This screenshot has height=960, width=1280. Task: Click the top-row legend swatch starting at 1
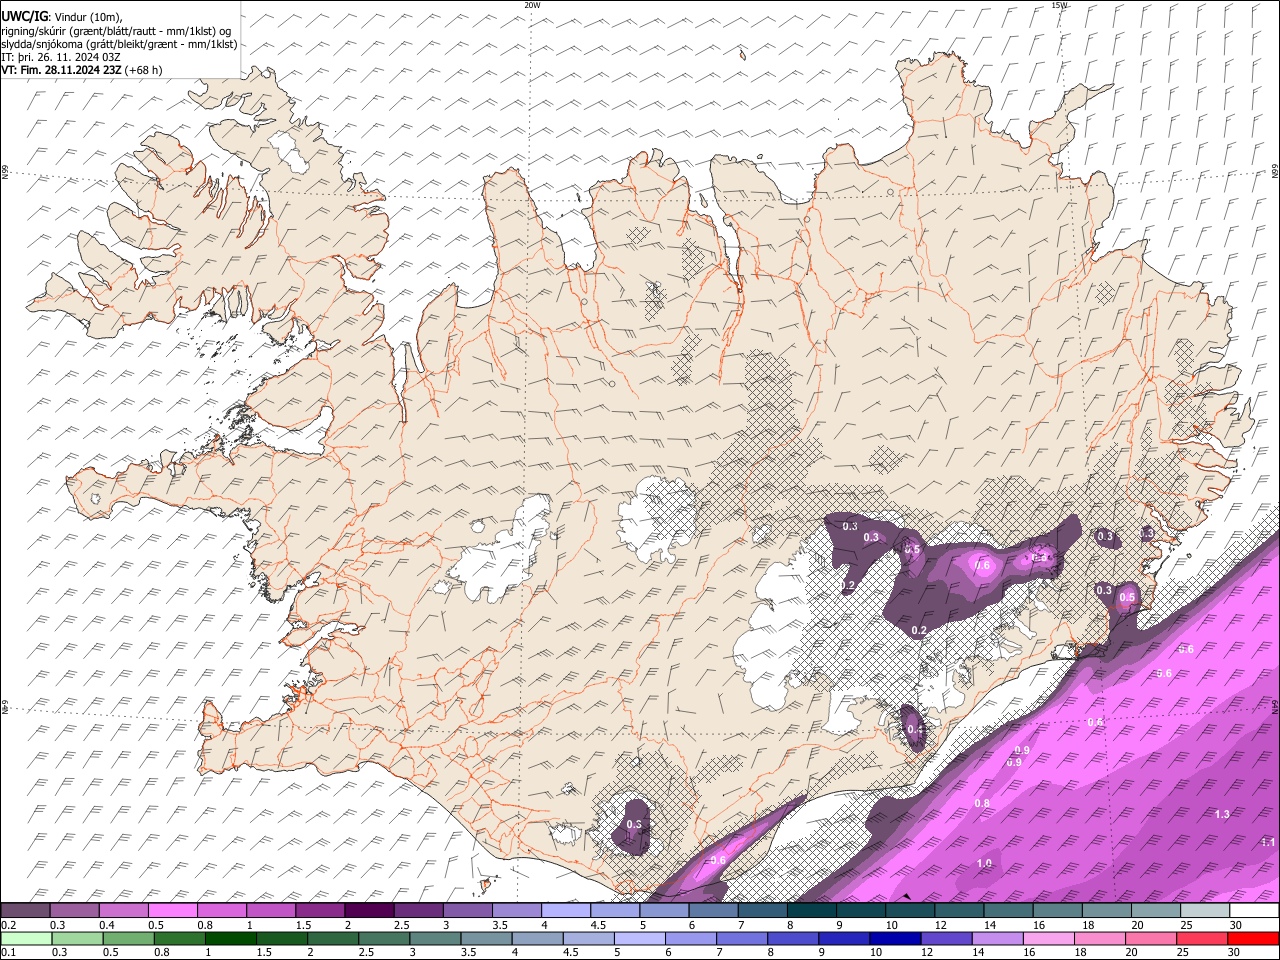271,911
